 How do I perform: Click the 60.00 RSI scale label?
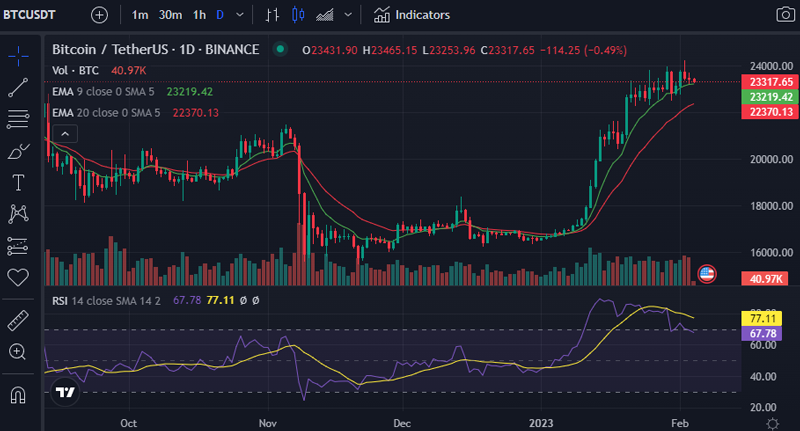pos(763,345)
